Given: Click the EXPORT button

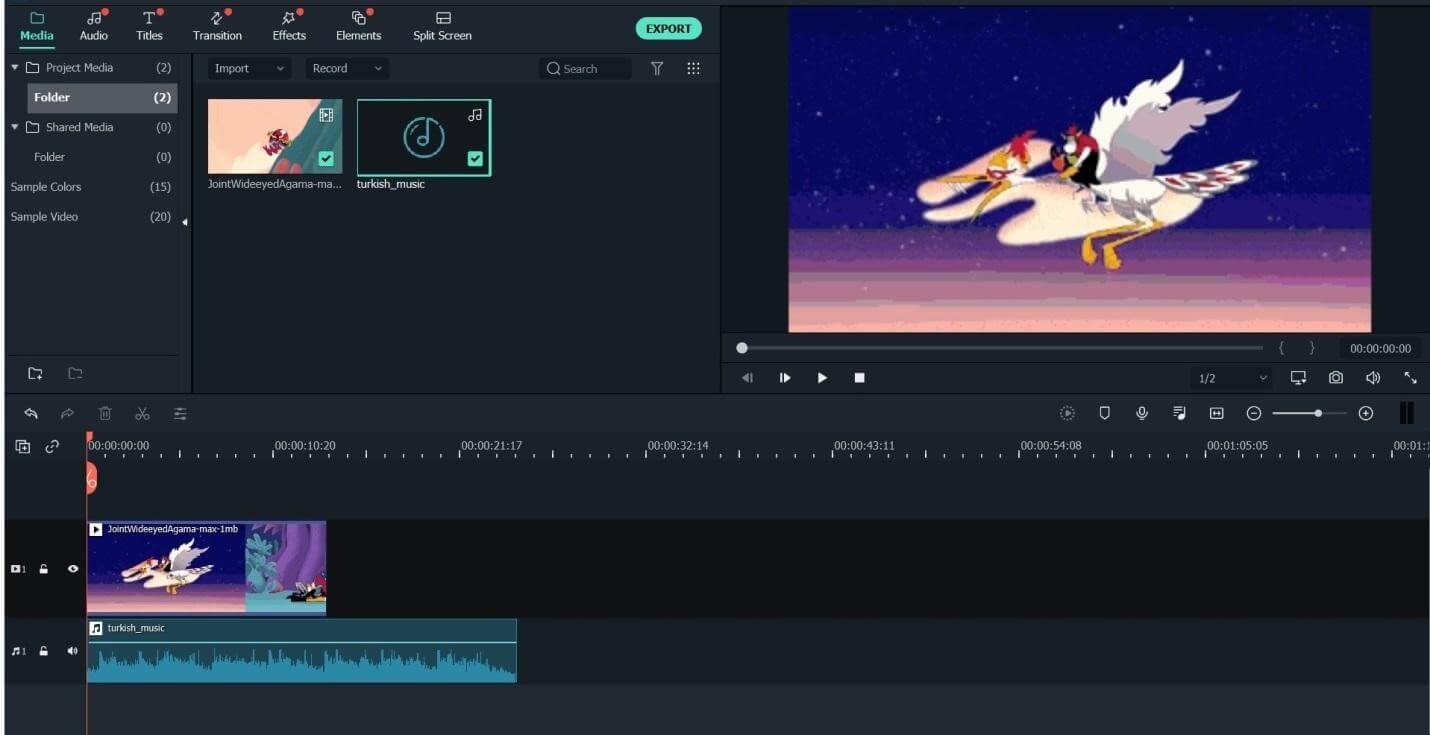Looking at the screenshot, I should pos(669,29).
